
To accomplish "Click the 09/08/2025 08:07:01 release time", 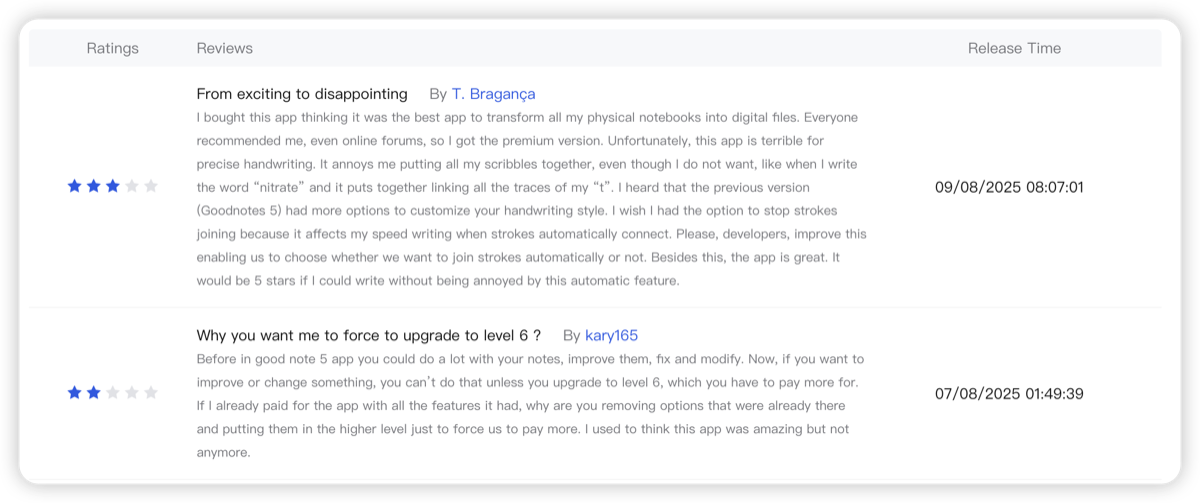I will click(1009, 187).
